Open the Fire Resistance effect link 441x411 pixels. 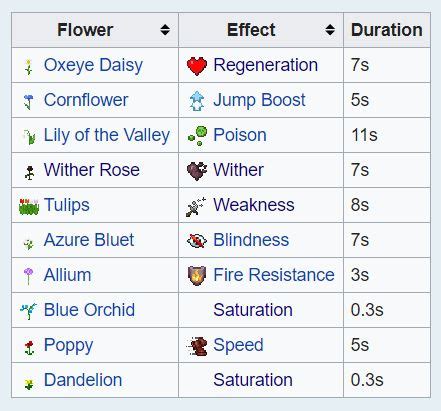pyautogui.click(x=274, y=275)
